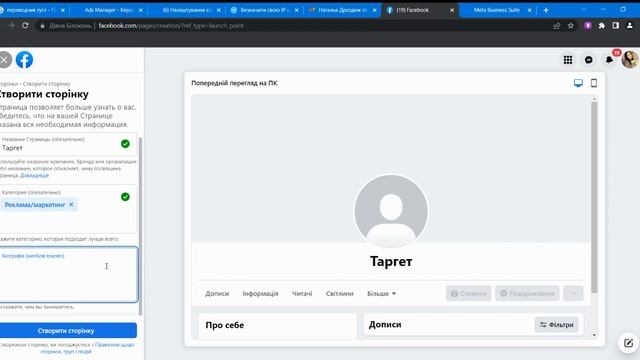Reload the page with browser refresh
640x360 pixels.
coord(25,25)
